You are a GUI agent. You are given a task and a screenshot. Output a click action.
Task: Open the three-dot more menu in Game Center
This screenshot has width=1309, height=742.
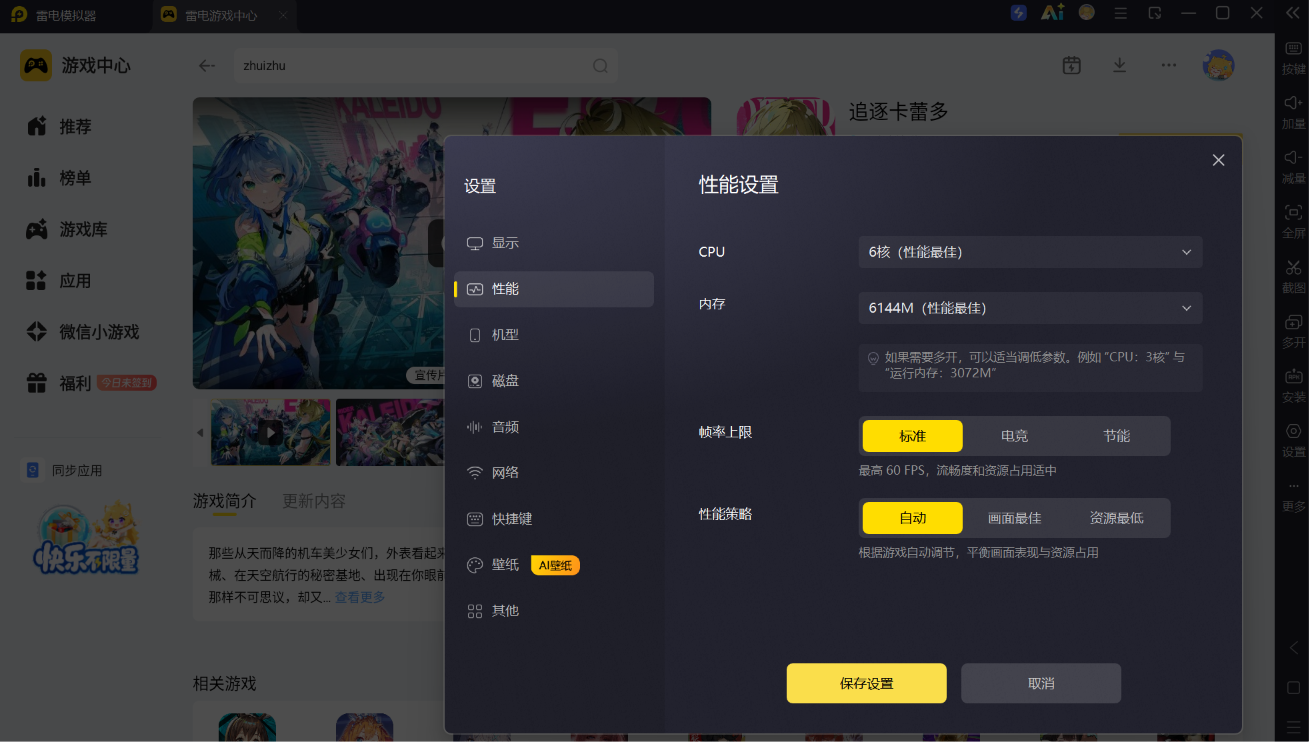[1168, 65]
